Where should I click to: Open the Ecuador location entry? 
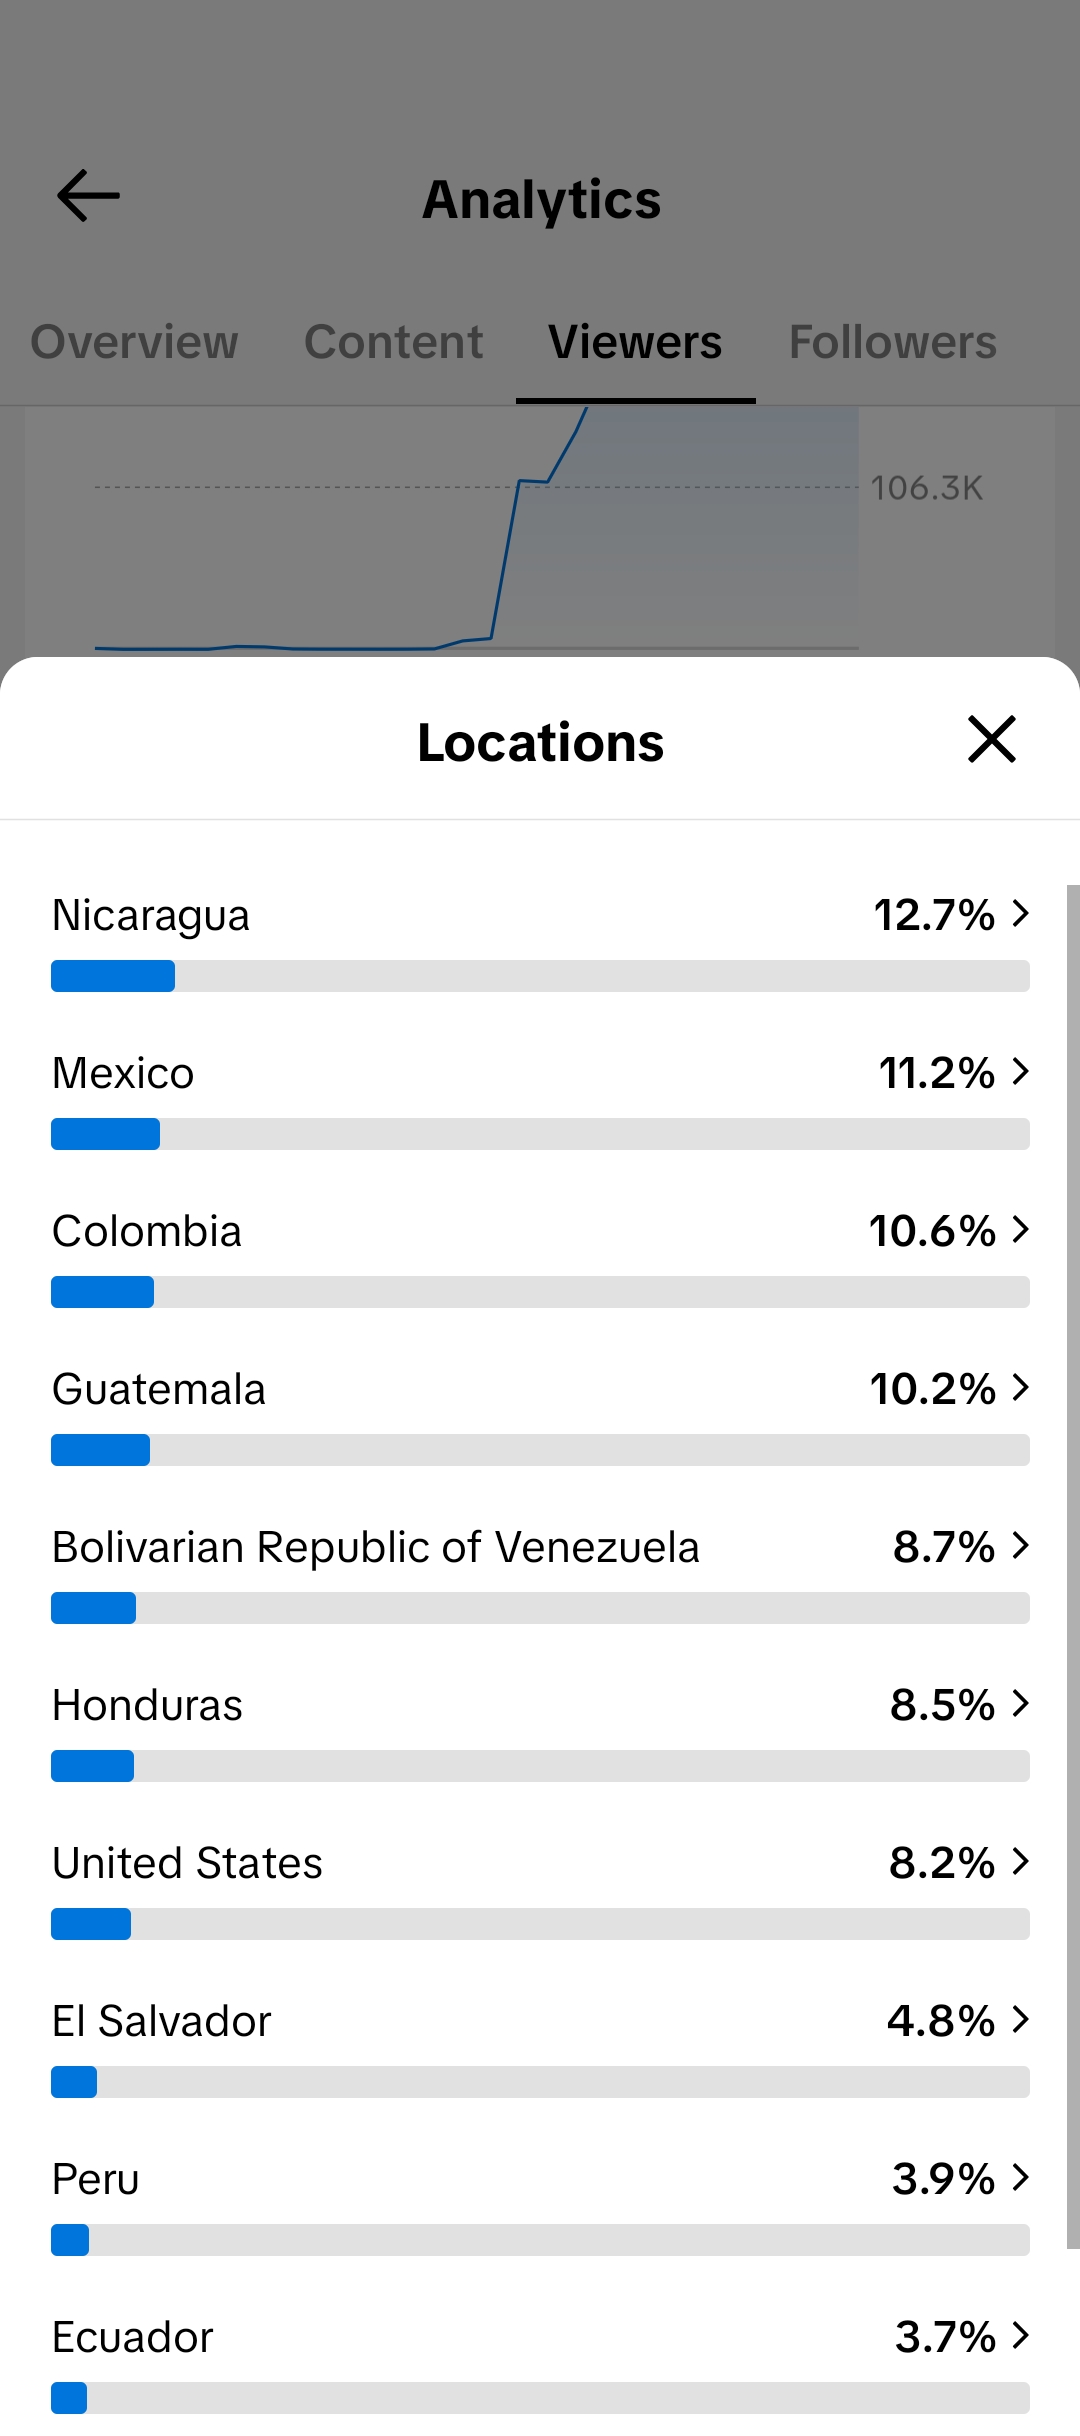point(540,2363)
